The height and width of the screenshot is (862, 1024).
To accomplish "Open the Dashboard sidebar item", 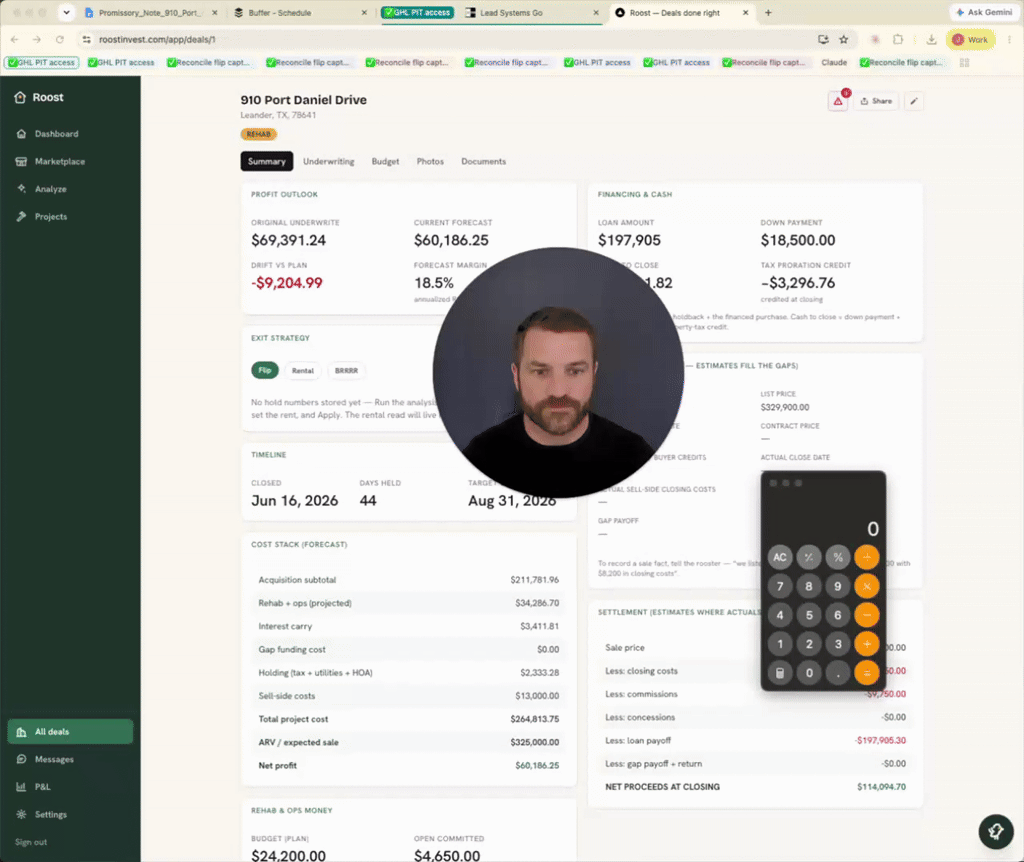I will click(x=48, y=133).
